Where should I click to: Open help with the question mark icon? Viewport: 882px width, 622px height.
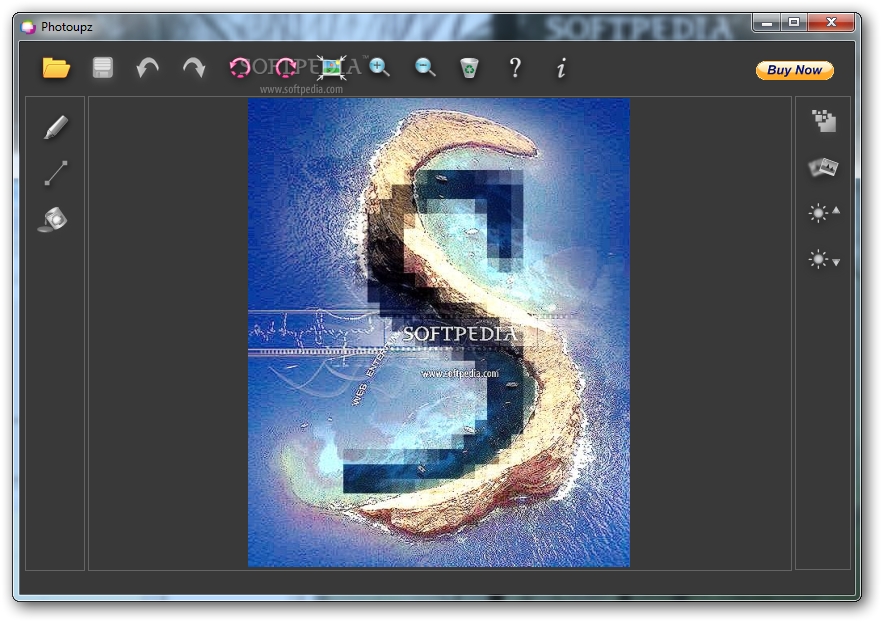click(515, 68)
